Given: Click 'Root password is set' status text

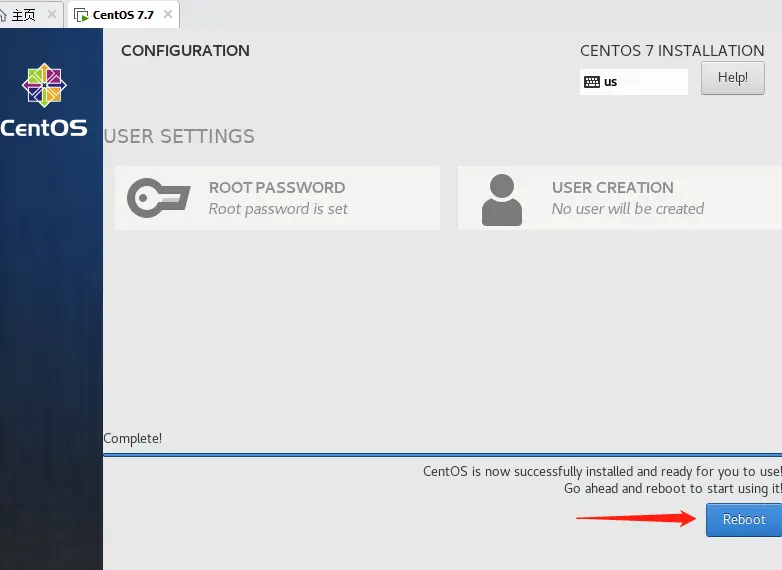Looking at the screenshot, I should 278,209.
